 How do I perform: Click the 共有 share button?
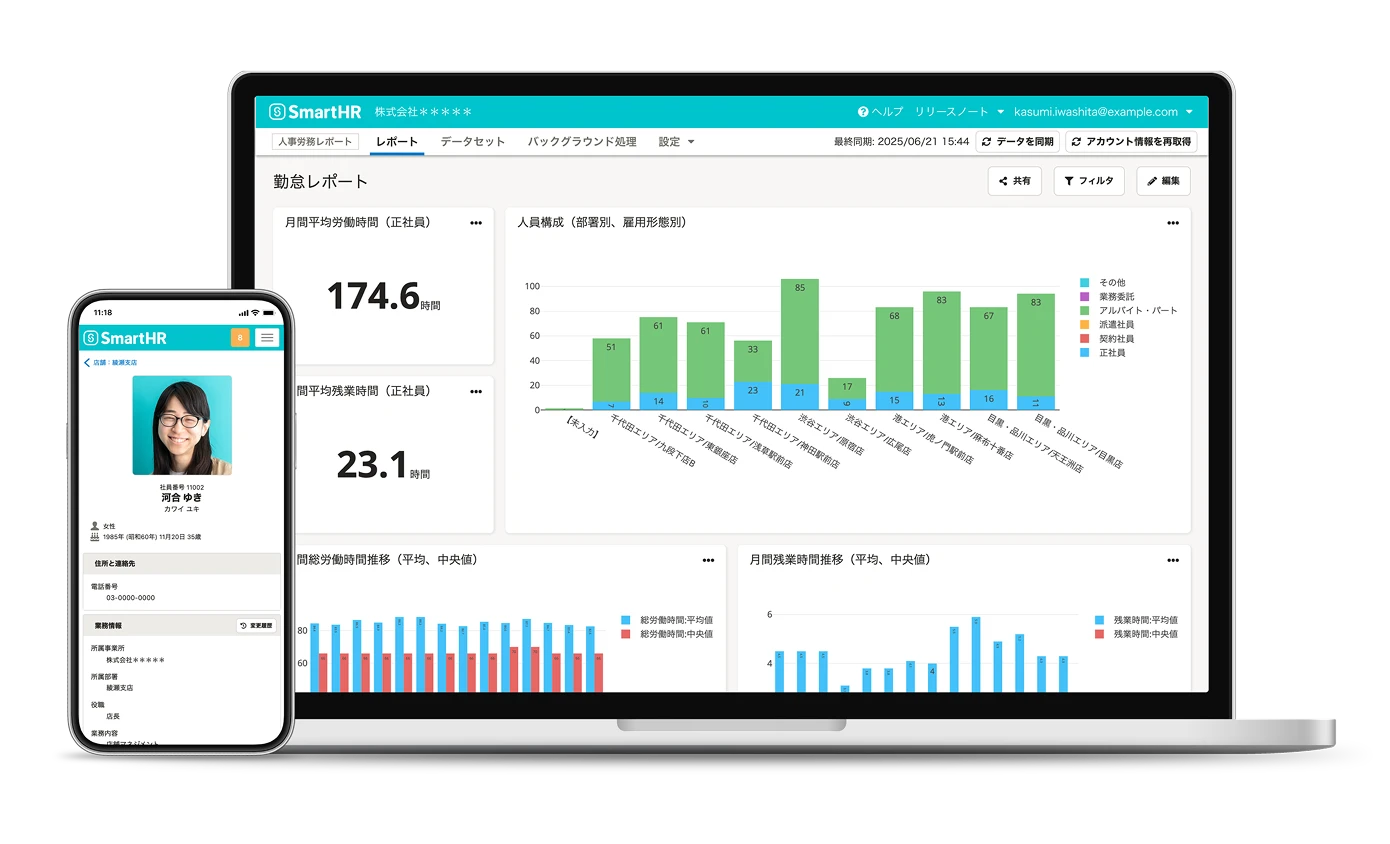[1015, 181]
